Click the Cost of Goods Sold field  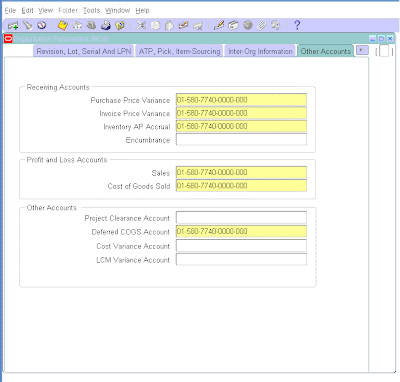[x=241, y=186]
